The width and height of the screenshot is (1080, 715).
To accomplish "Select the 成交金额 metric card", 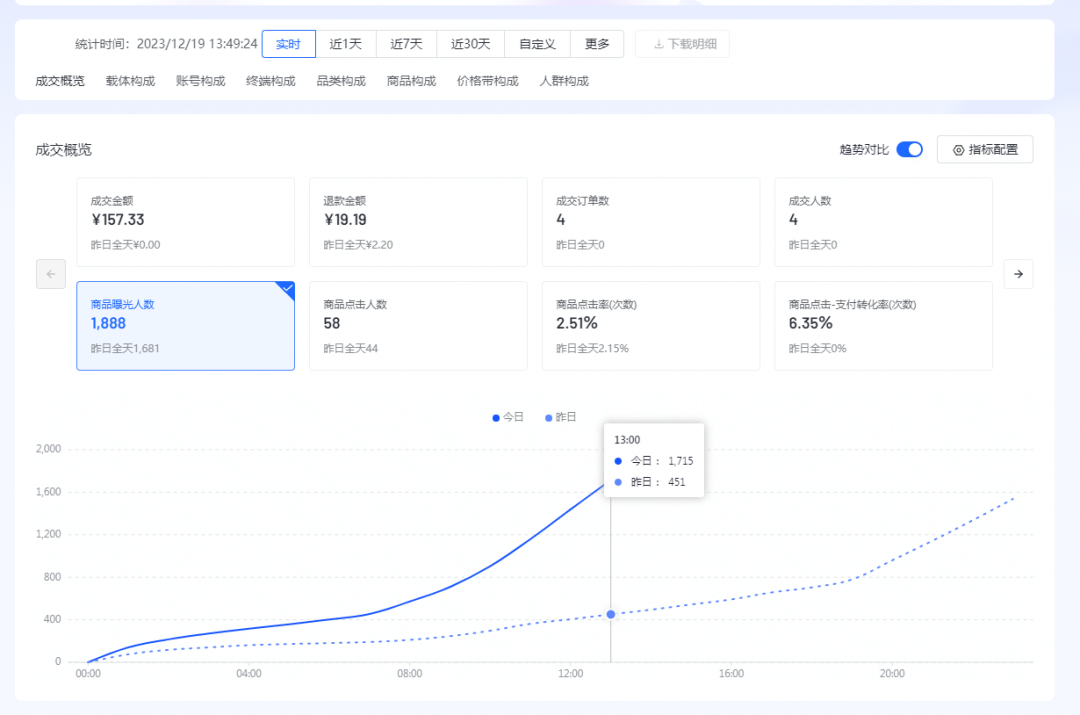I will tap(185, 222).
